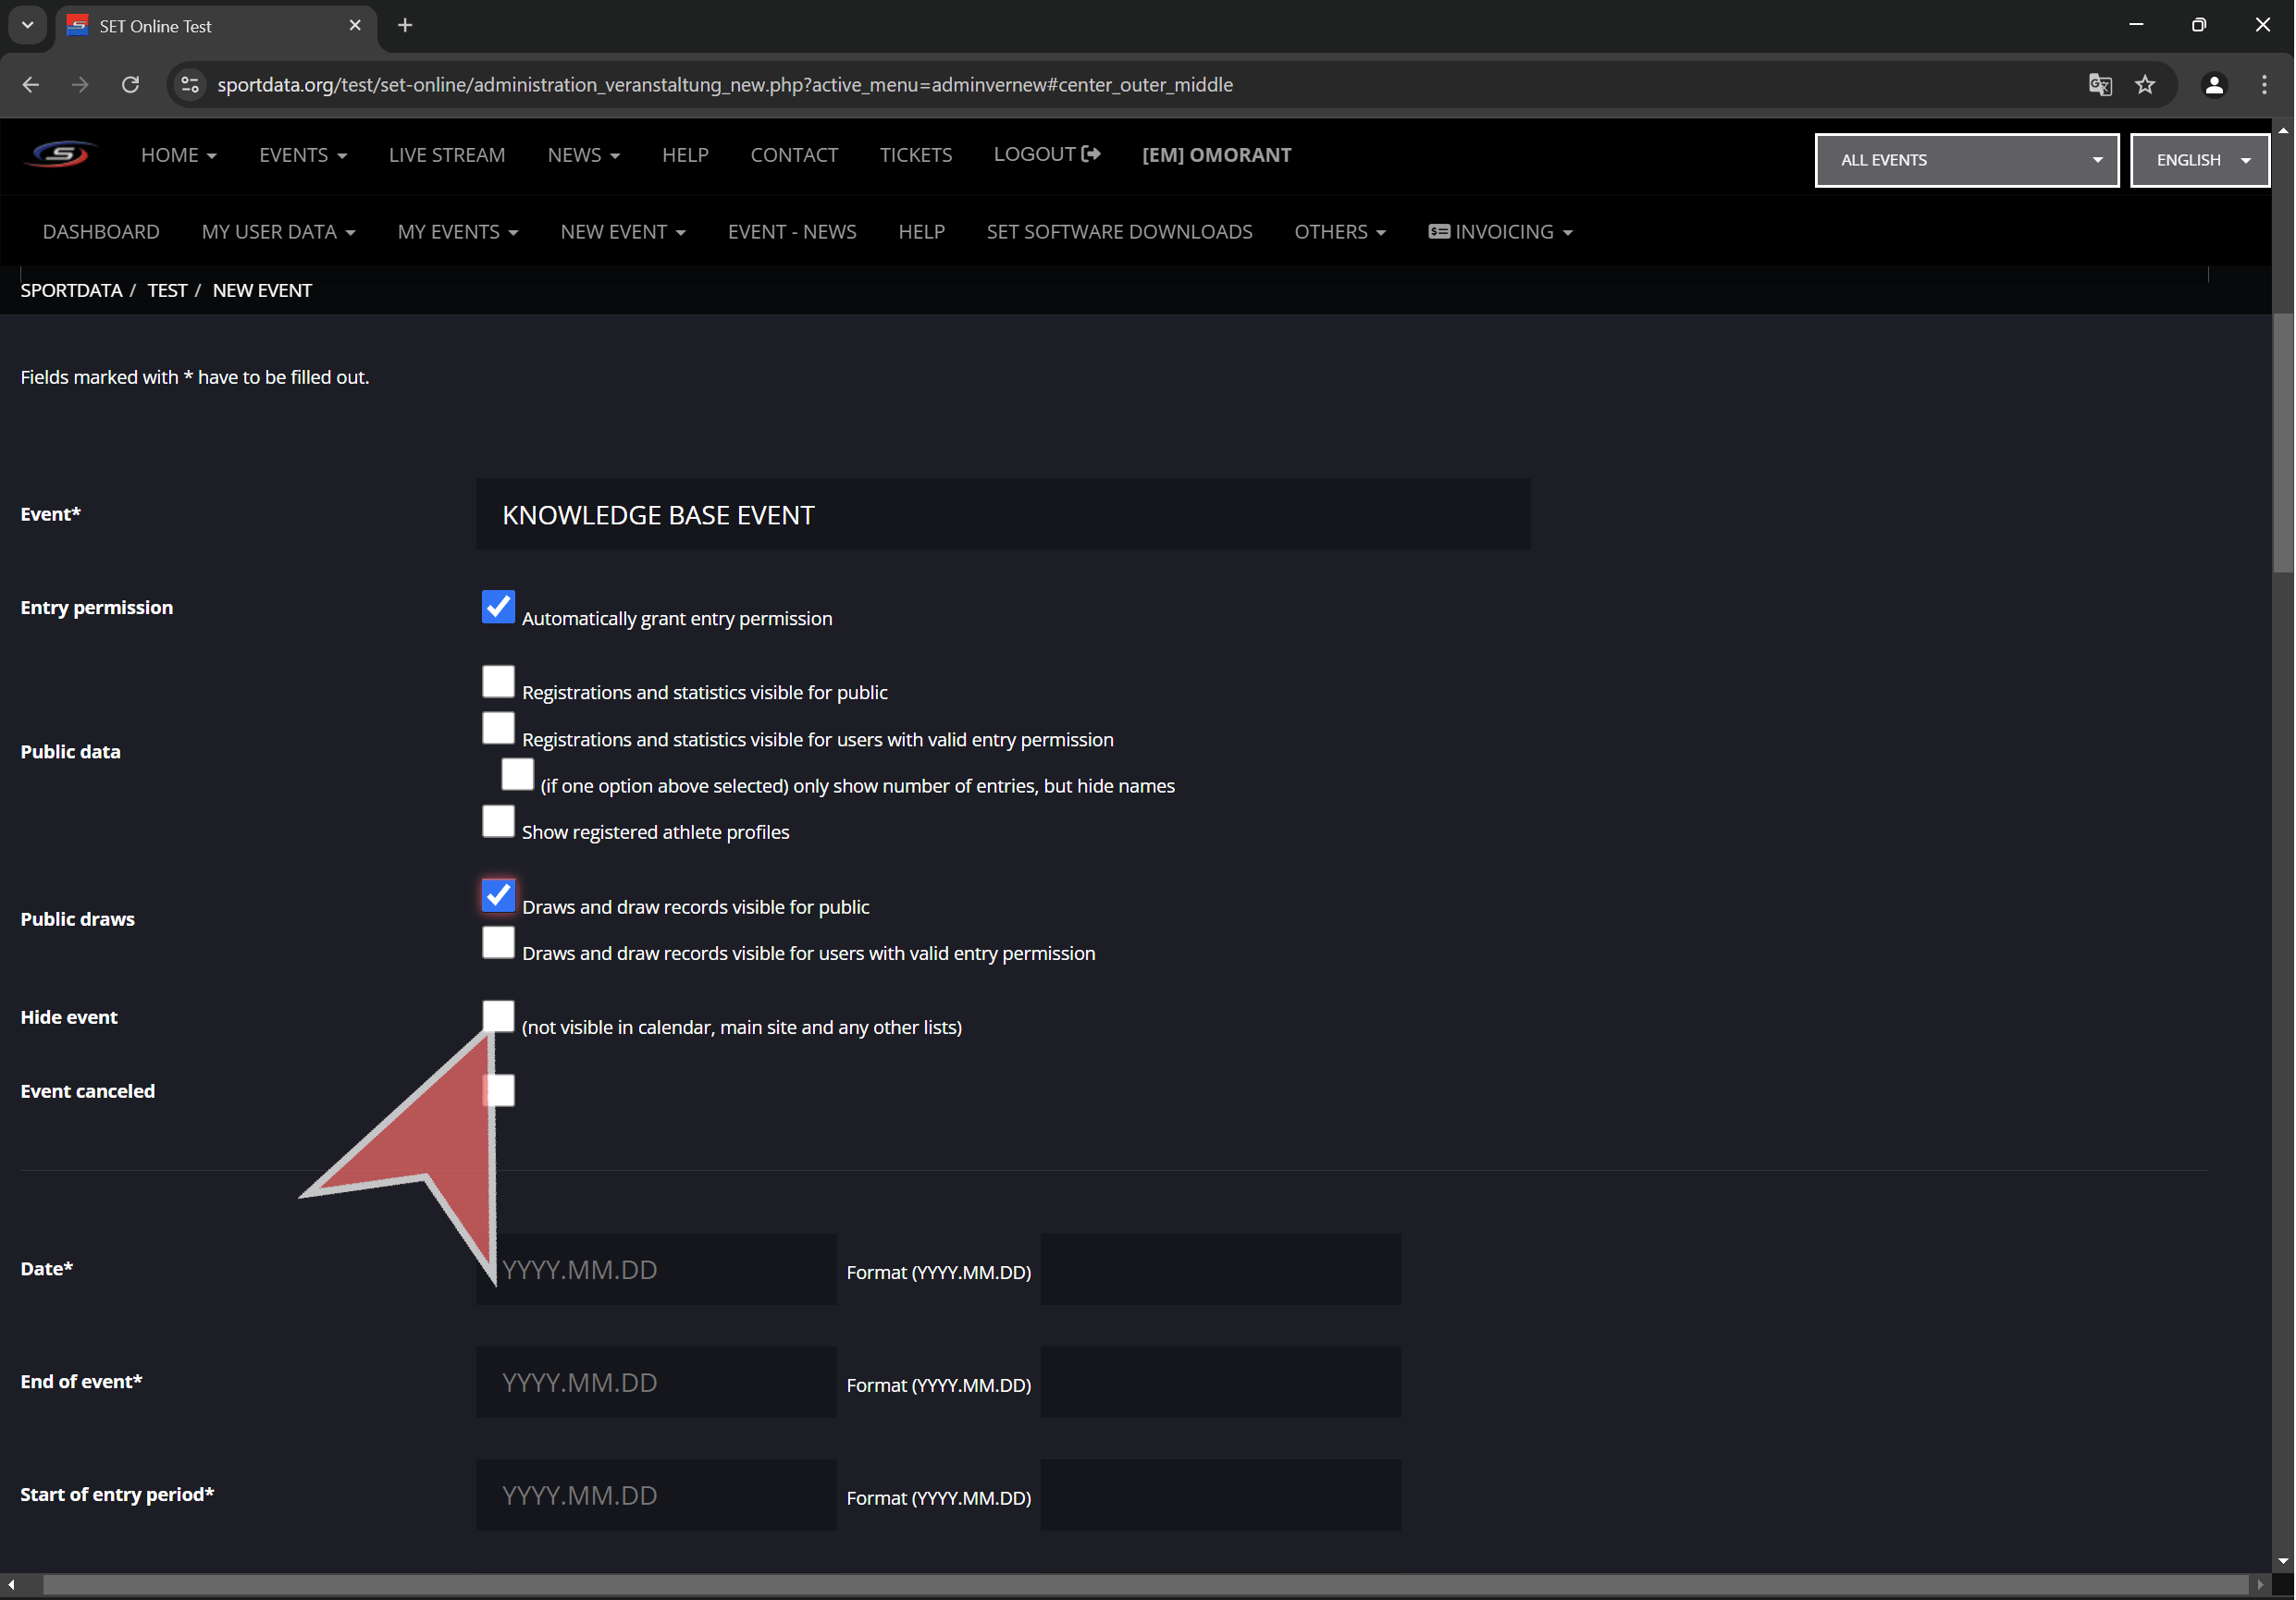Open SET SOFTWARE DOWNLOADS menu item

click(1119, 232)
